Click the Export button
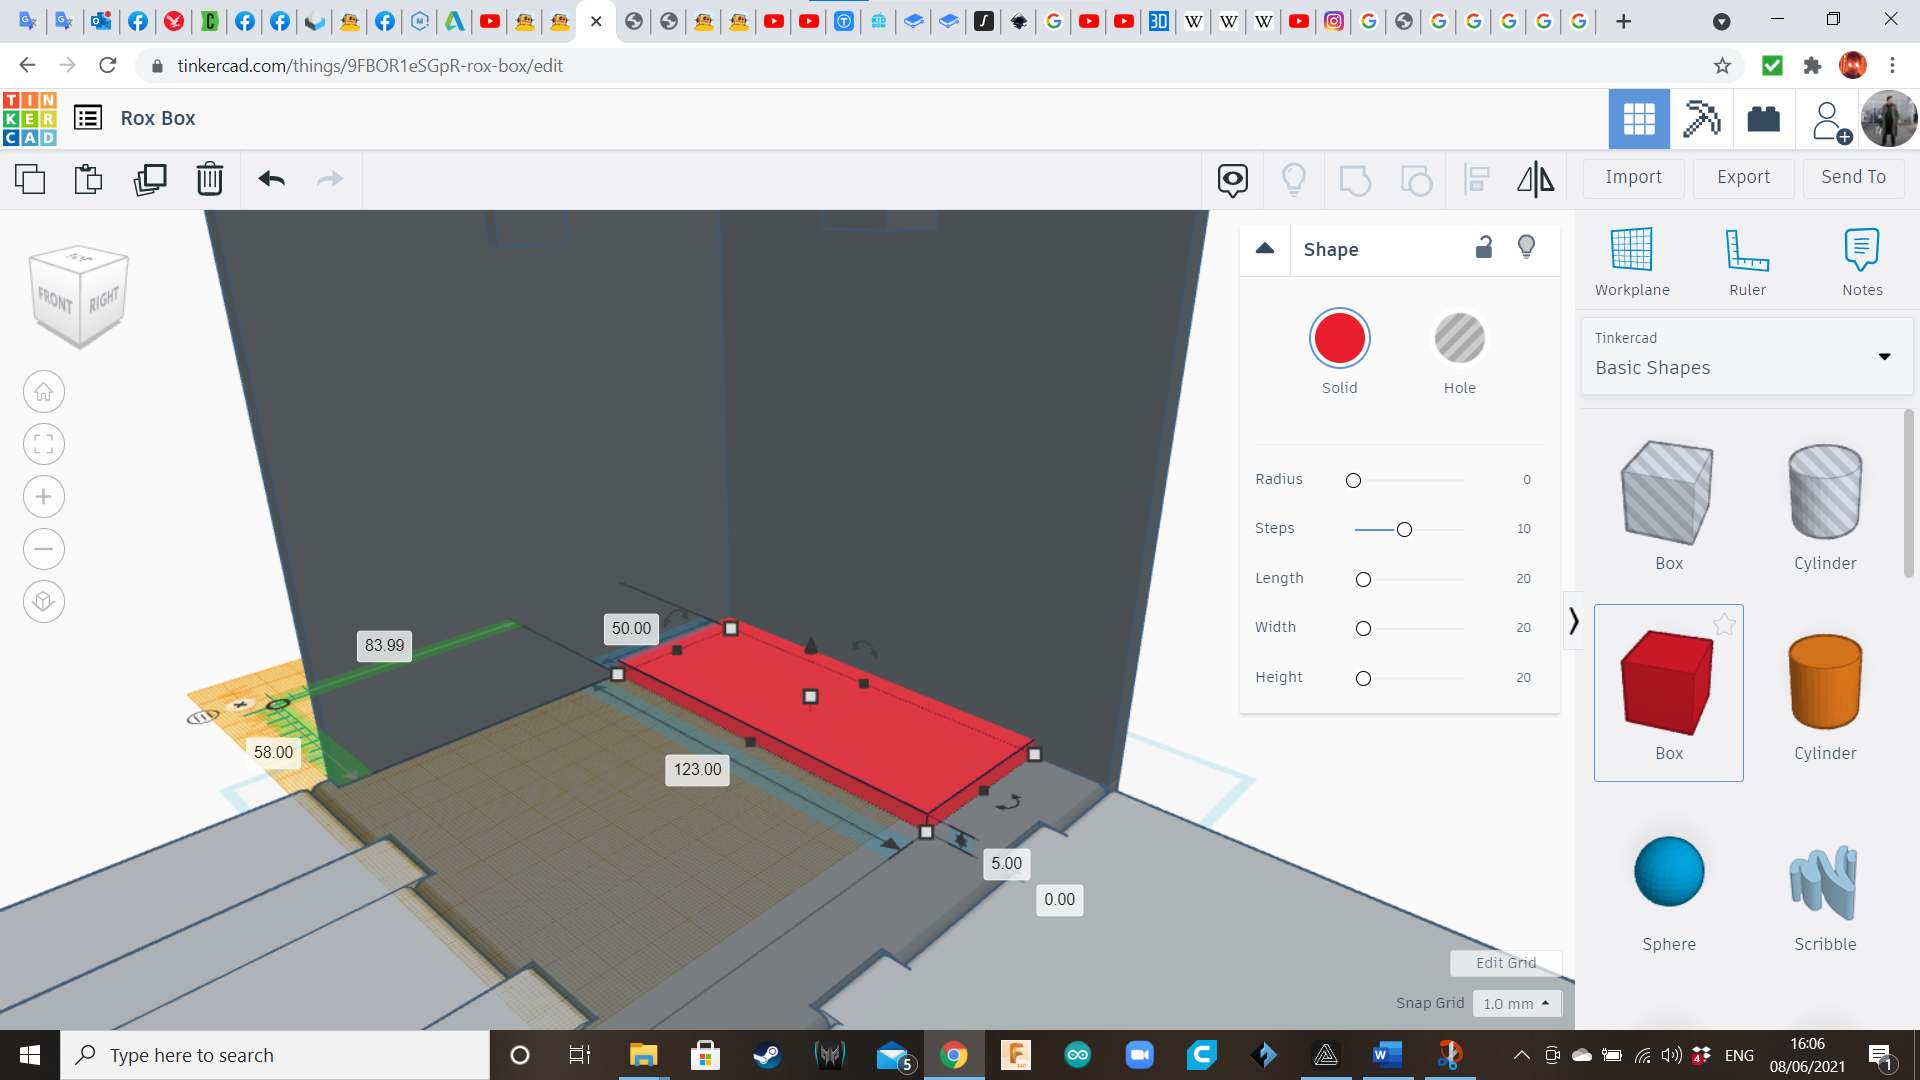 point(1743,177)
